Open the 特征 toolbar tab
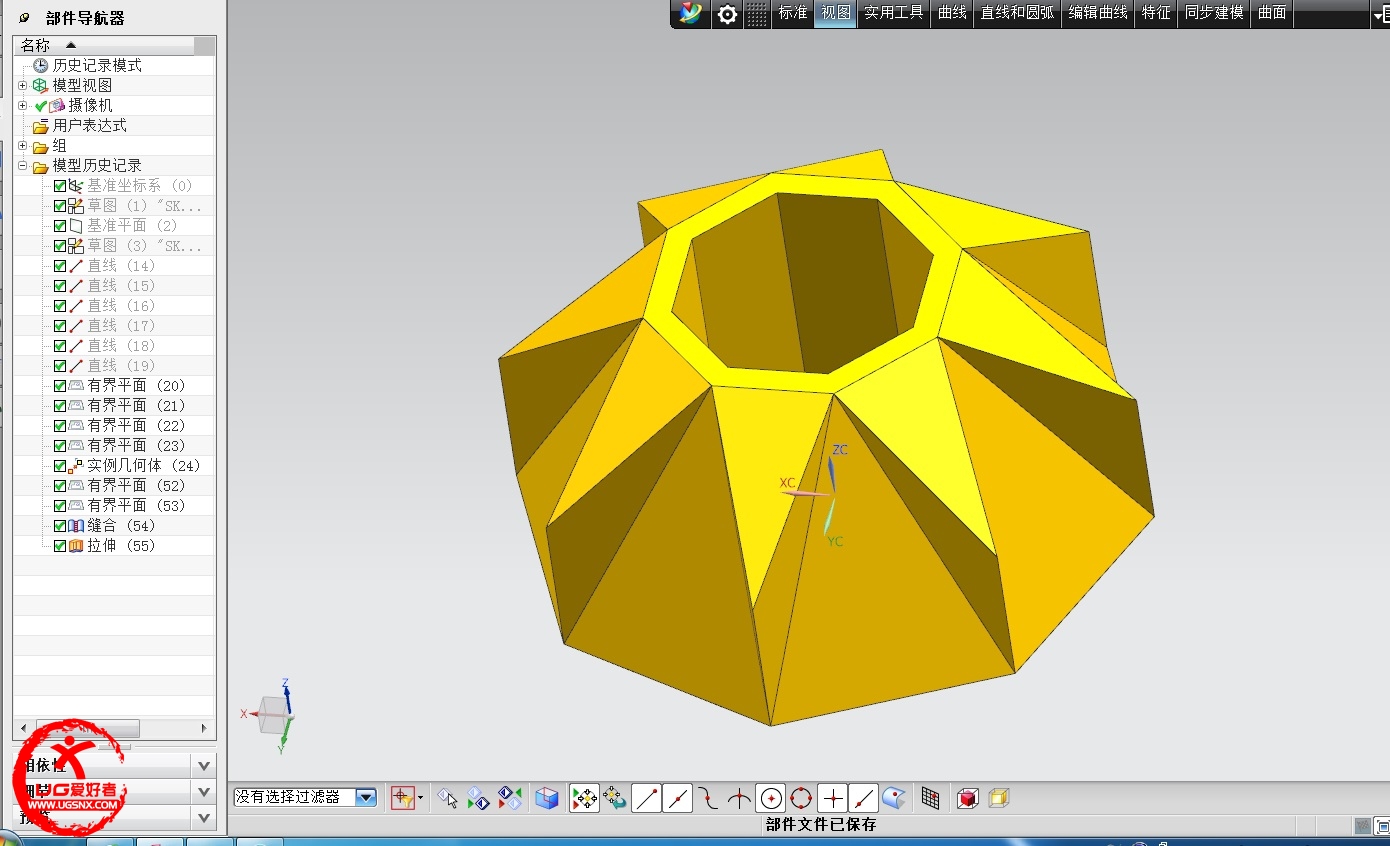1390x846 pixels. tap(1156, 13)
